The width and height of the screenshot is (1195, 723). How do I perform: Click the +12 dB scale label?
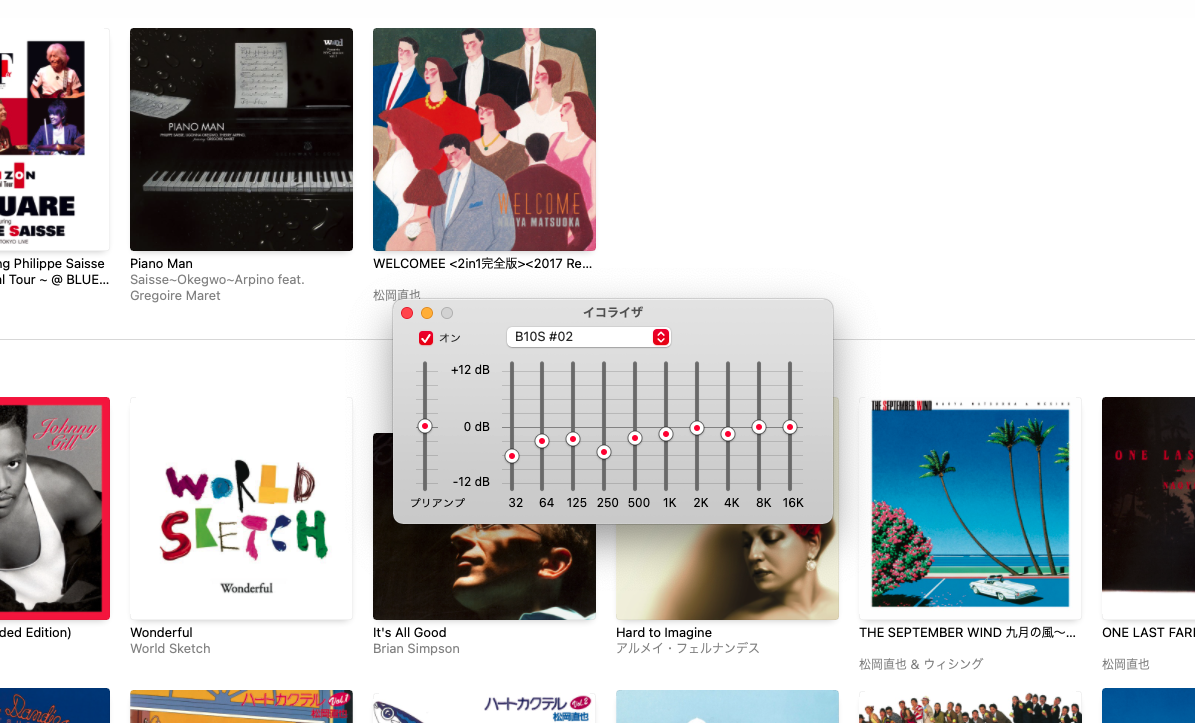pyautogui.click(x=470, y=370)
